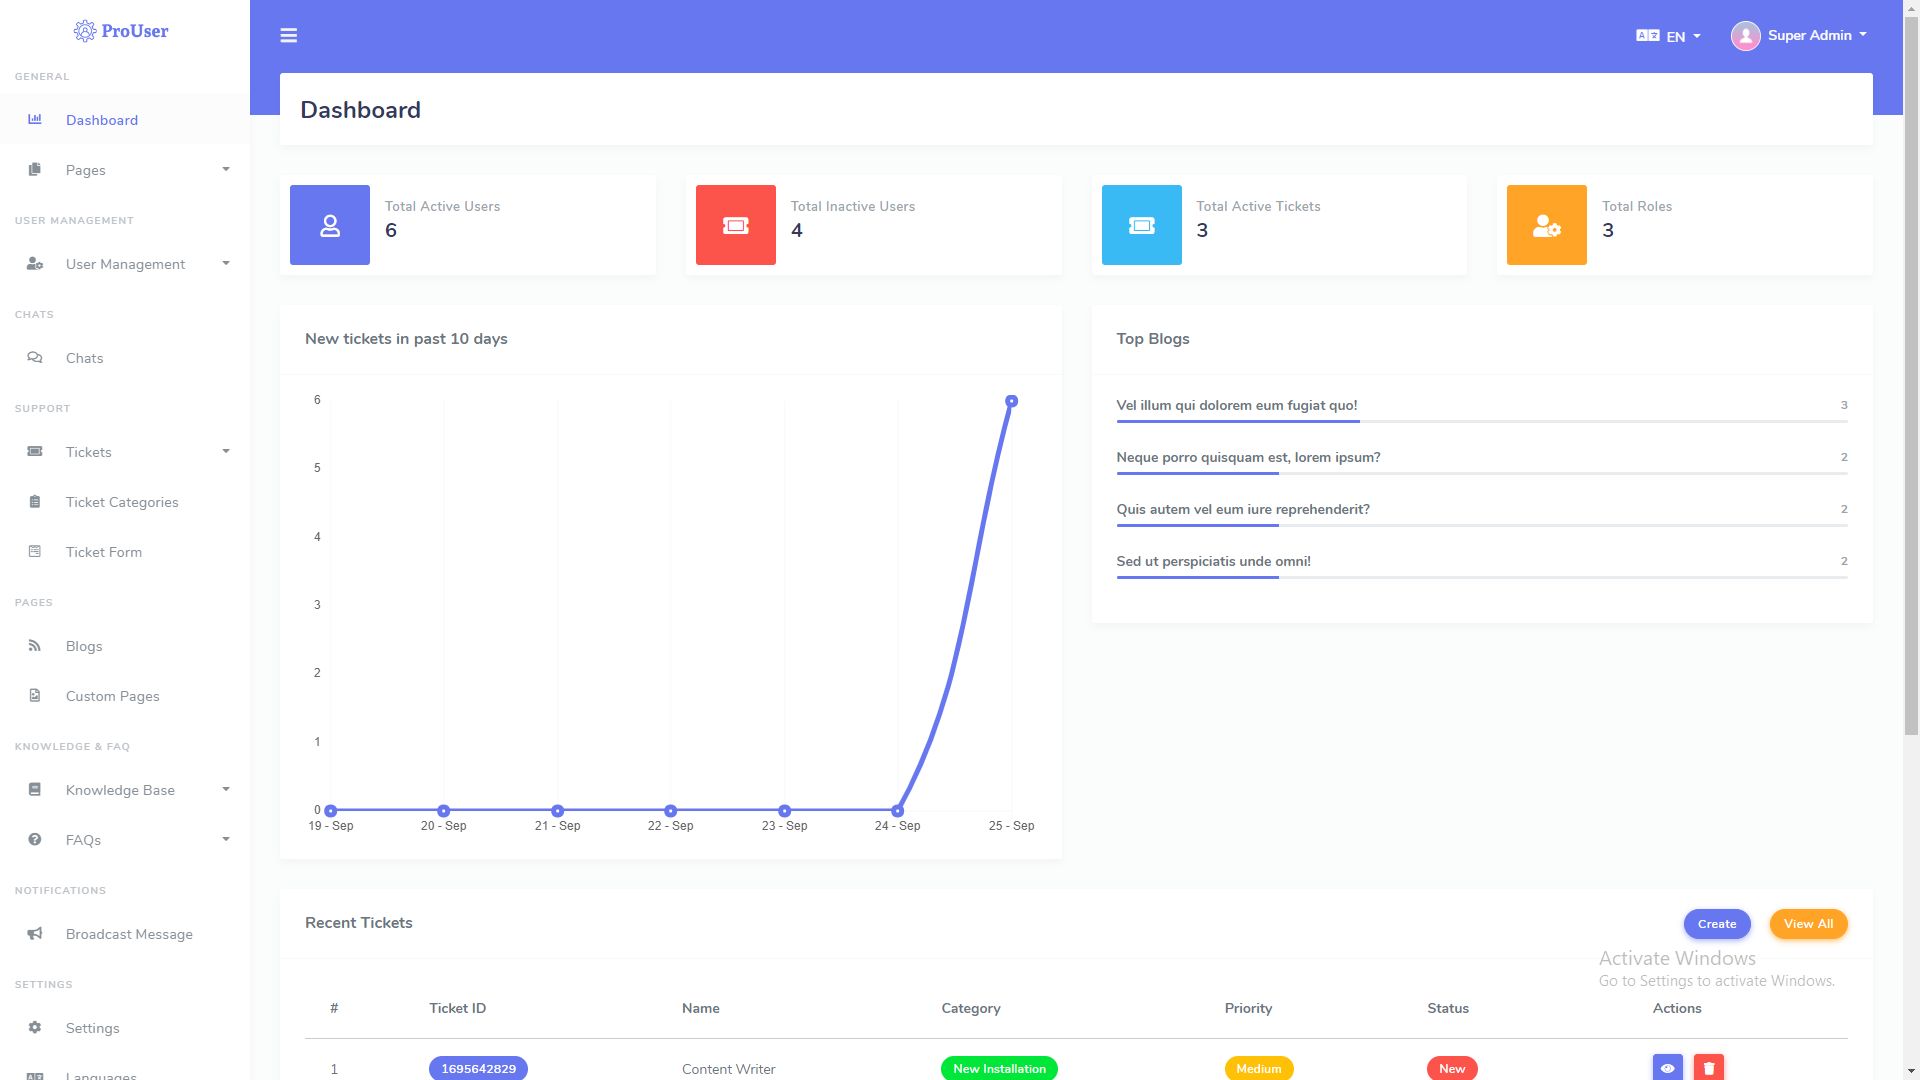
Task: Open the Super Admin account dropdown
Action: [x=1799, y=36]
